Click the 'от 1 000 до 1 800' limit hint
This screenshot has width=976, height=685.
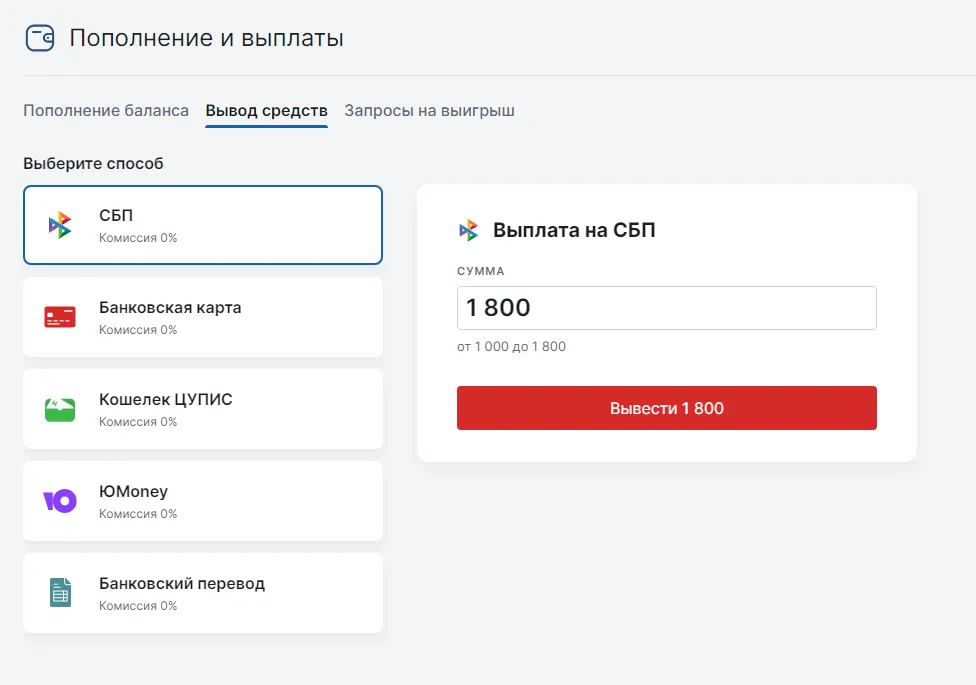(x=511, y=347)
